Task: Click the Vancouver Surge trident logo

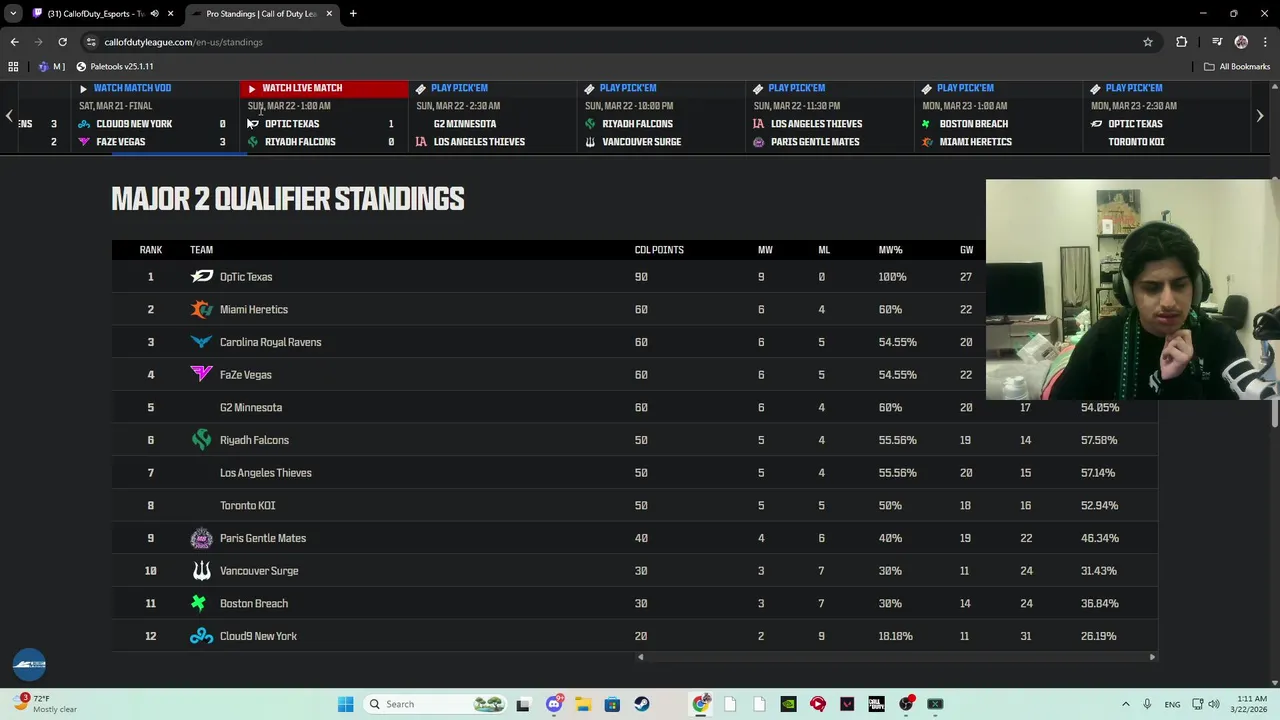Action: pyautogui.click(x=202, y=571)
